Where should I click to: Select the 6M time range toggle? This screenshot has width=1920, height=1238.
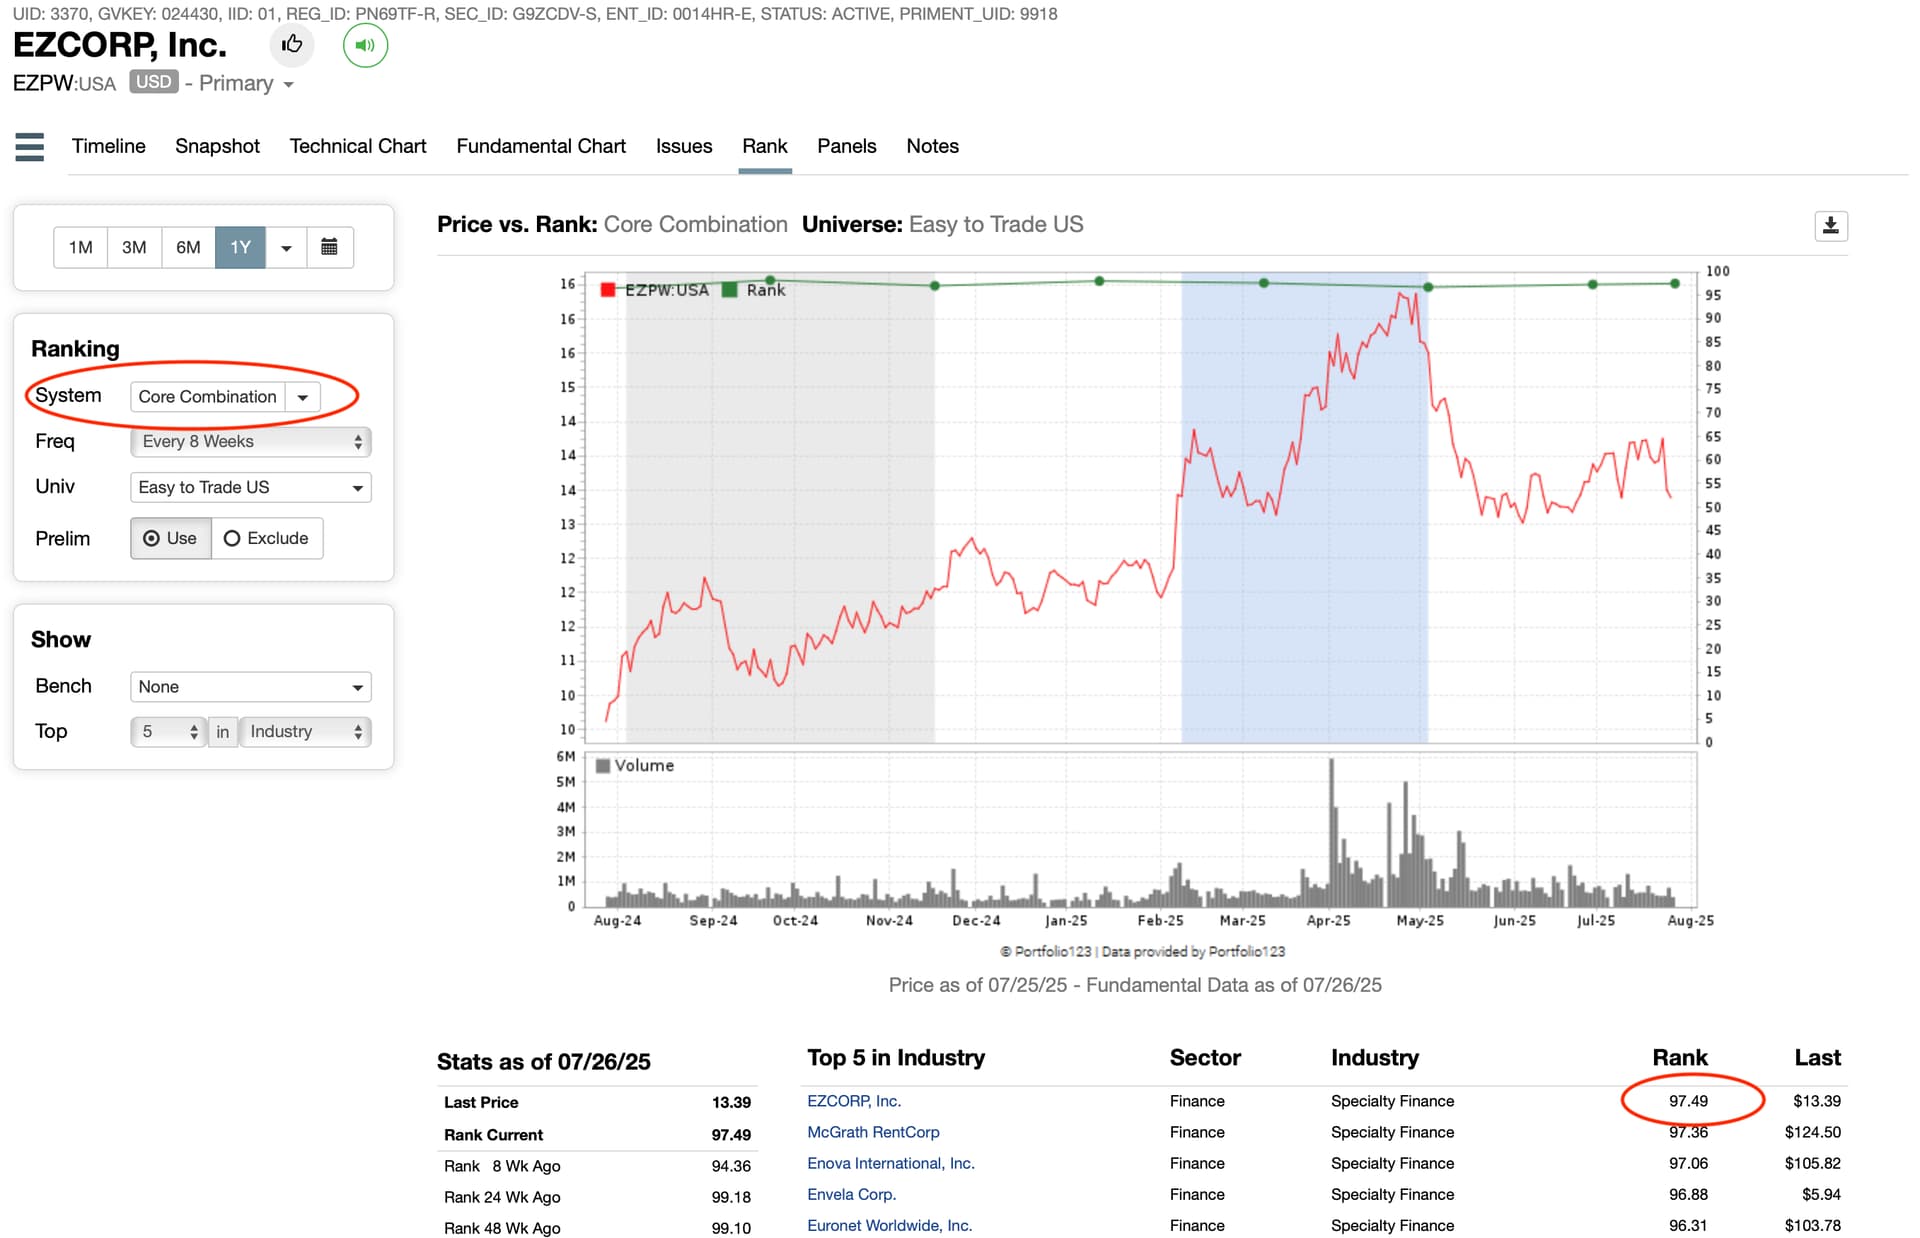[188, 247]
